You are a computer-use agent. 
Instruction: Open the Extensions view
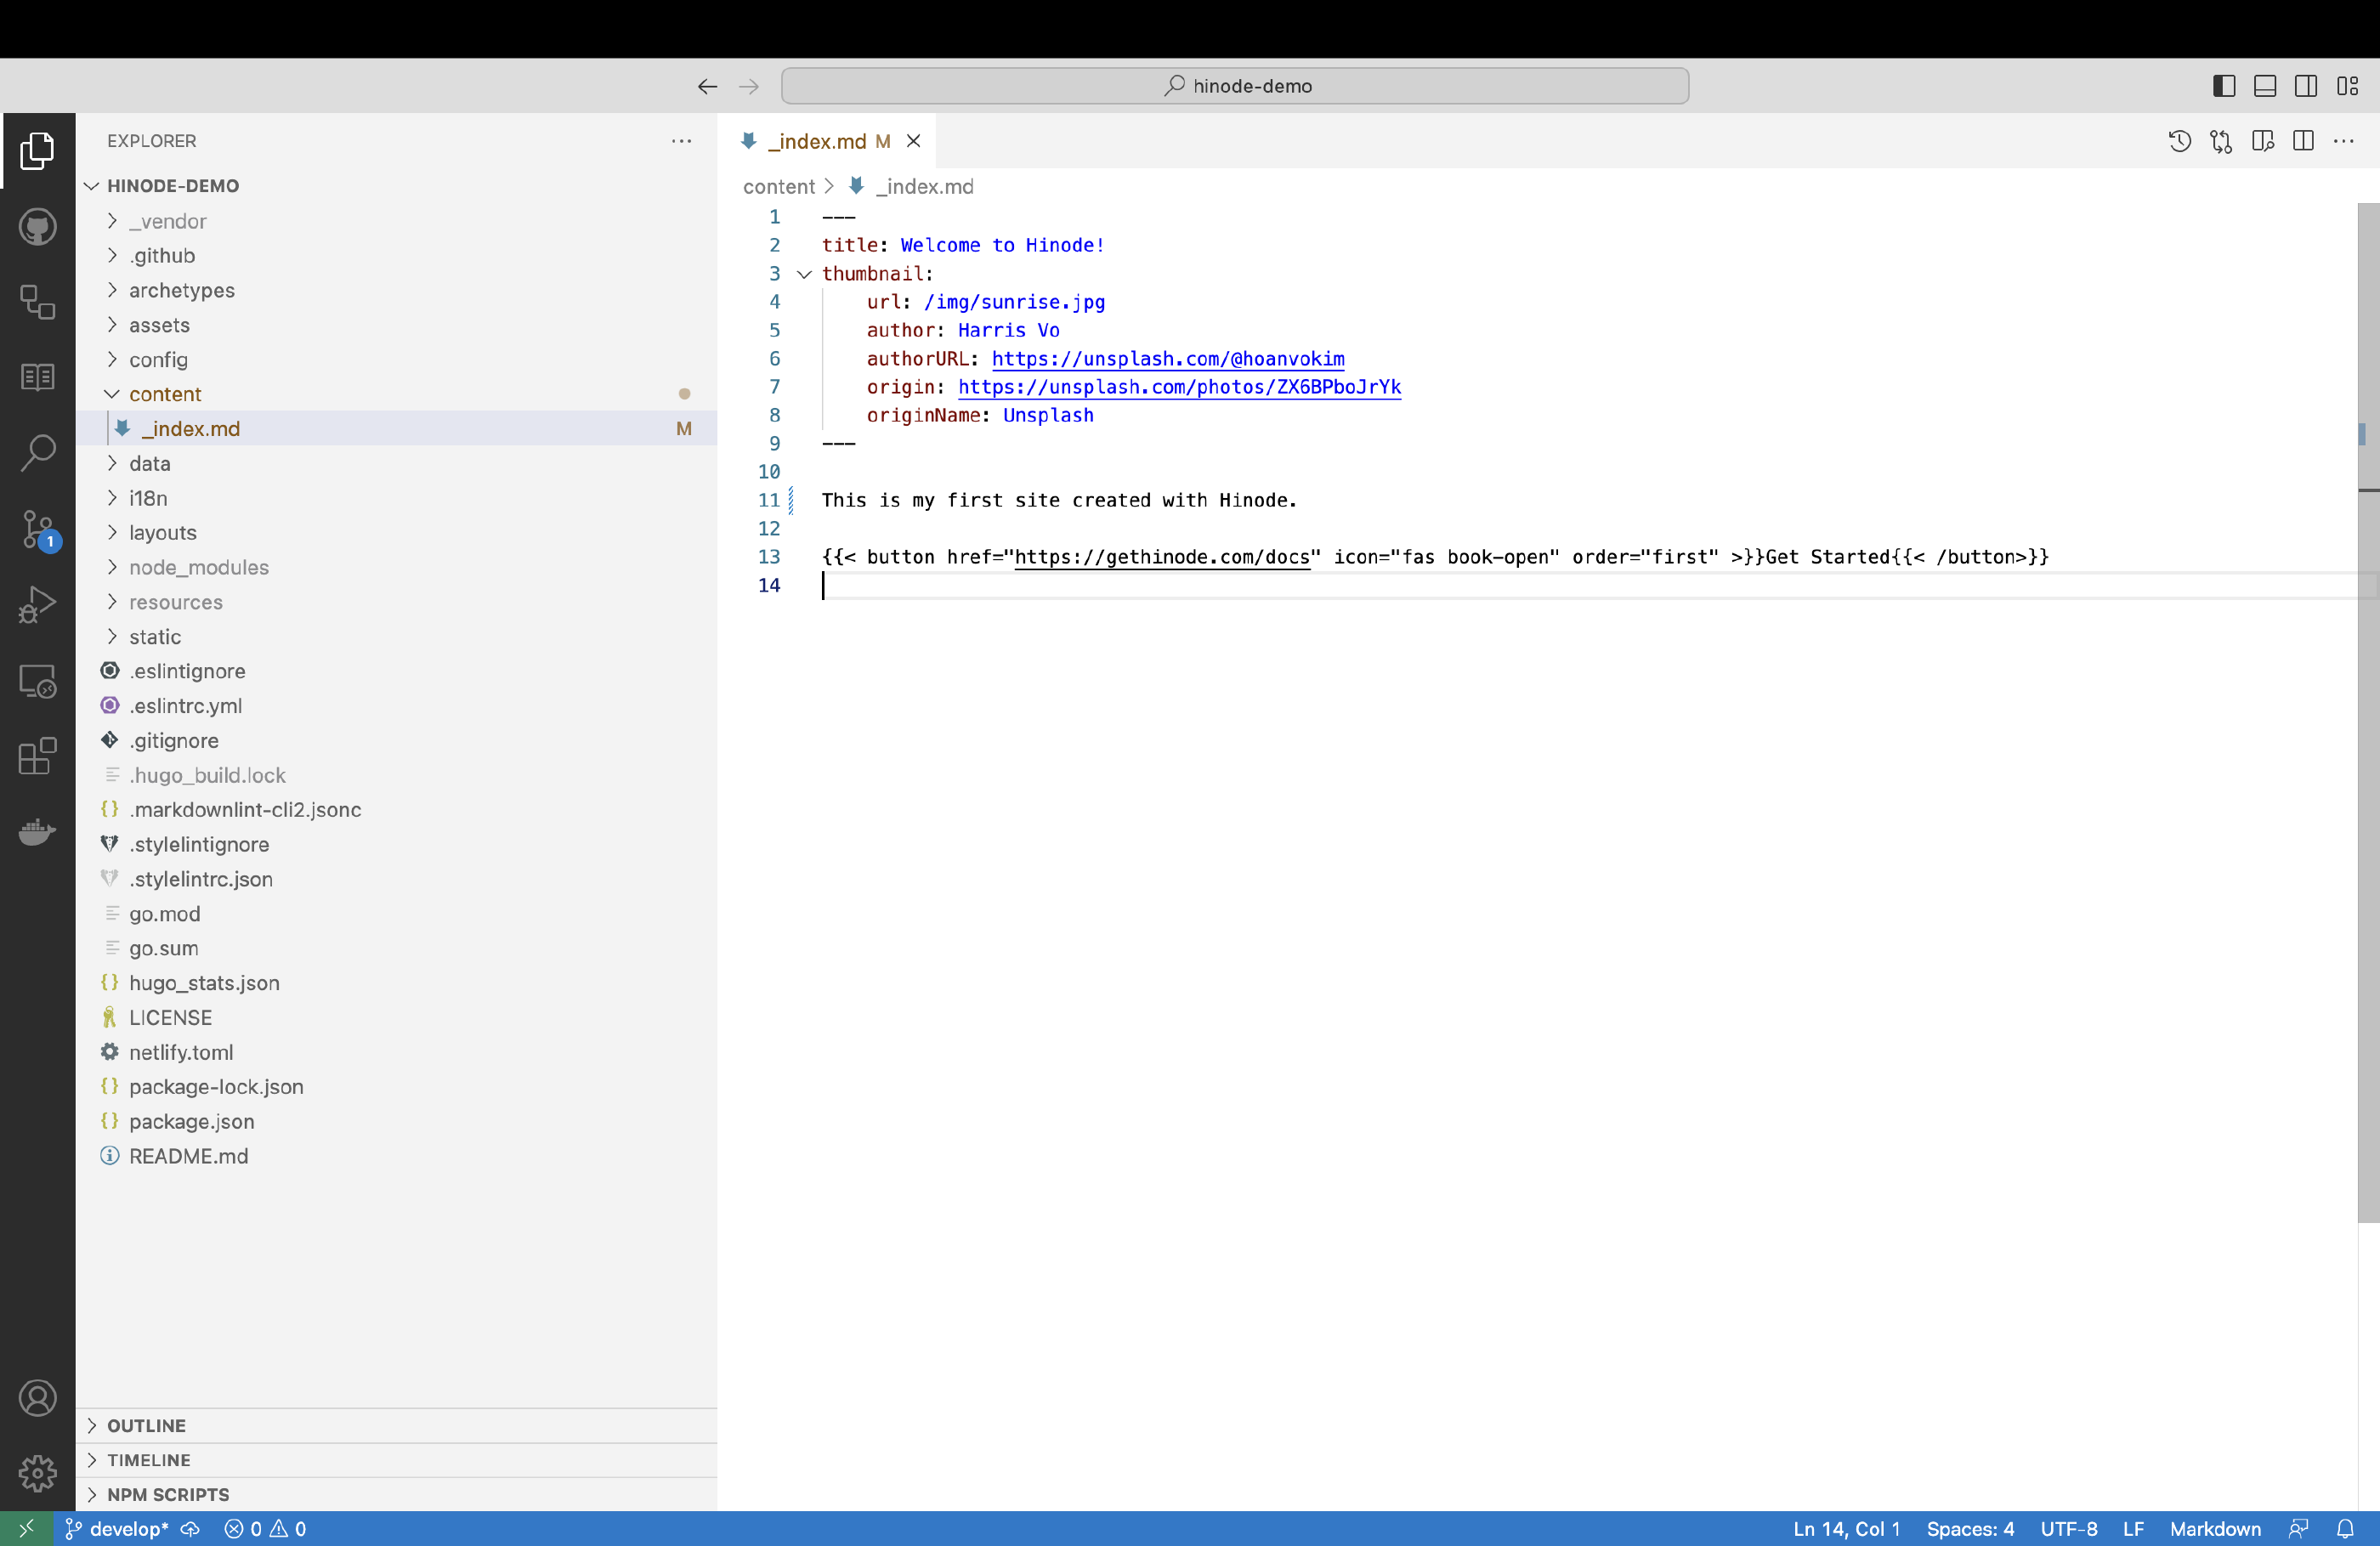pyautogui.click(x=38, y=756)
